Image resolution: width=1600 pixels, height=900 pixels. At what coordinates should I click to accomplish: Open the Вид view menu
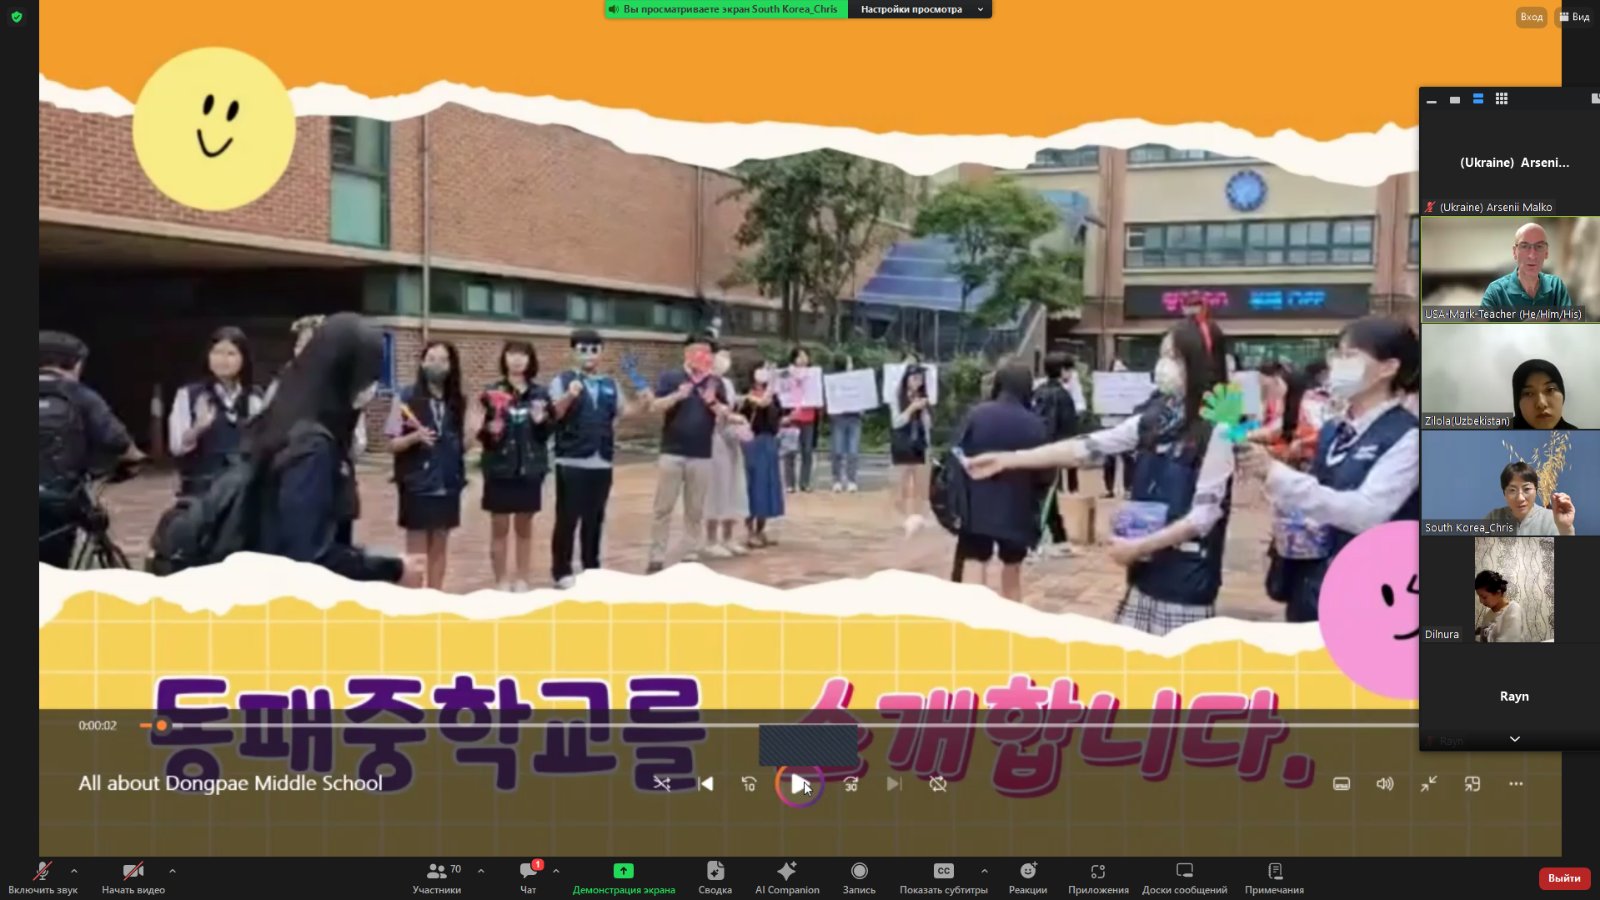click(x=1575, y=17)
